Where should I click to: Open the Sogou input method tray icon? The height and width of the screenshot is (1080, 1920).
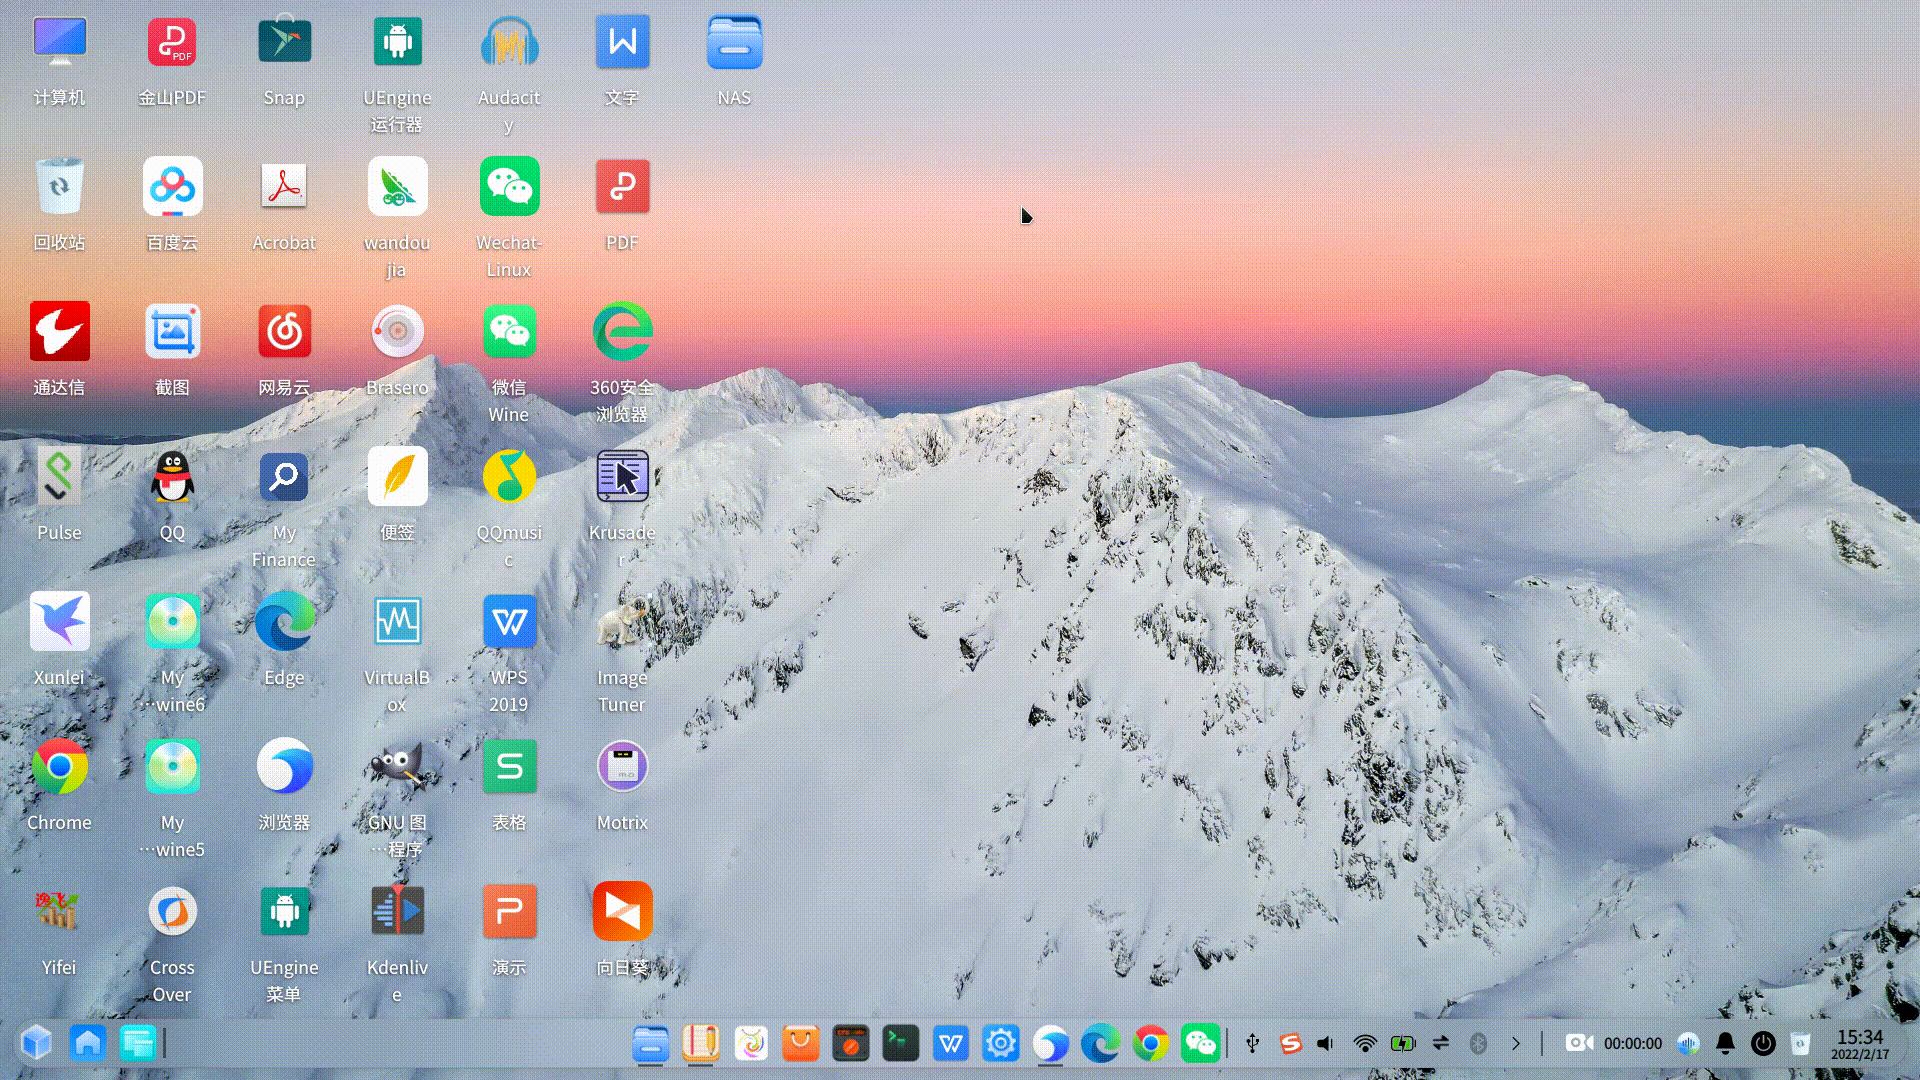(x=1291, y=1043)
